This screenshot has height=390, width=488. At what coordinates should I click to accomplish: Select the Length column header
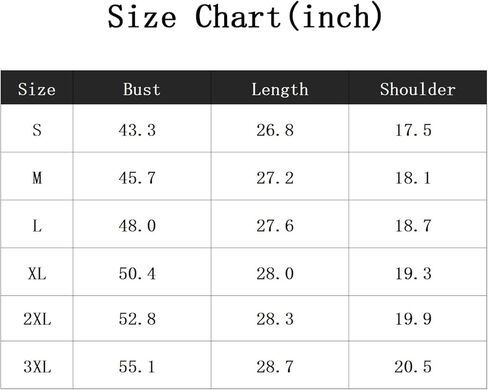pyautogui.click(x=280, y=90)
